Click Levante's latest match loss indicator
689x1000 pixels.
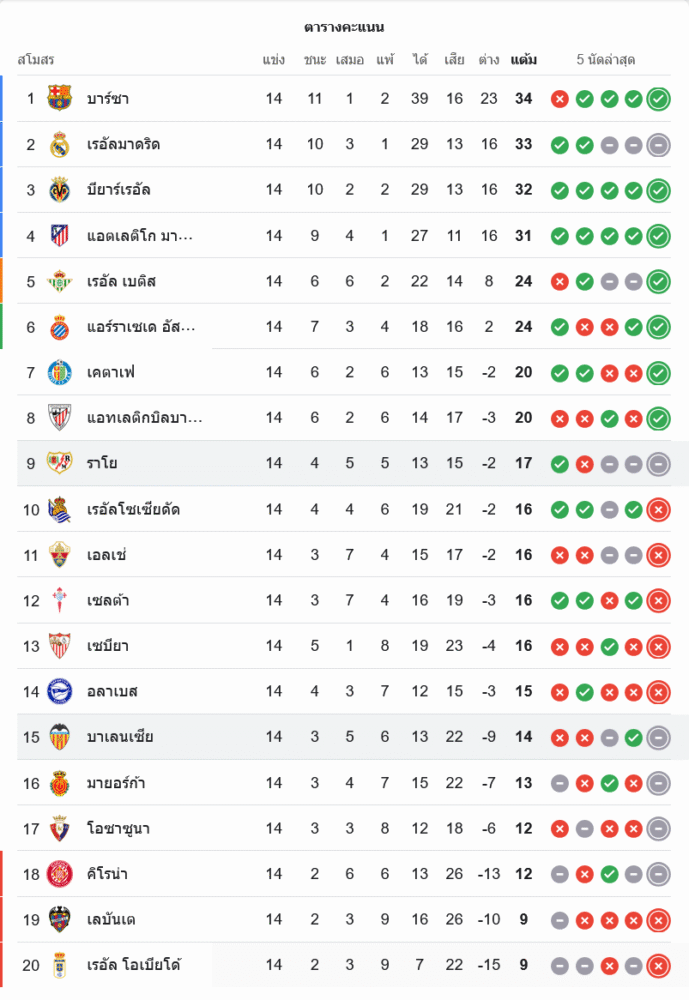tap(658, 920)
